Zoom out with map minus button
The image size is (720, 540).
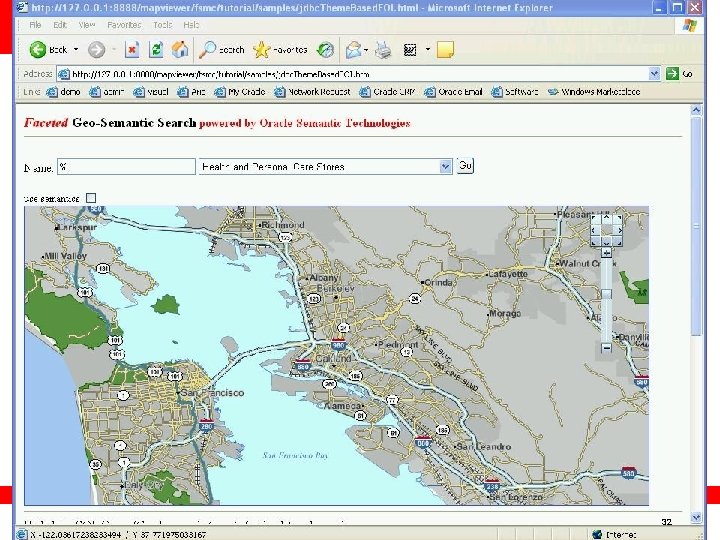tap(607, 348)
